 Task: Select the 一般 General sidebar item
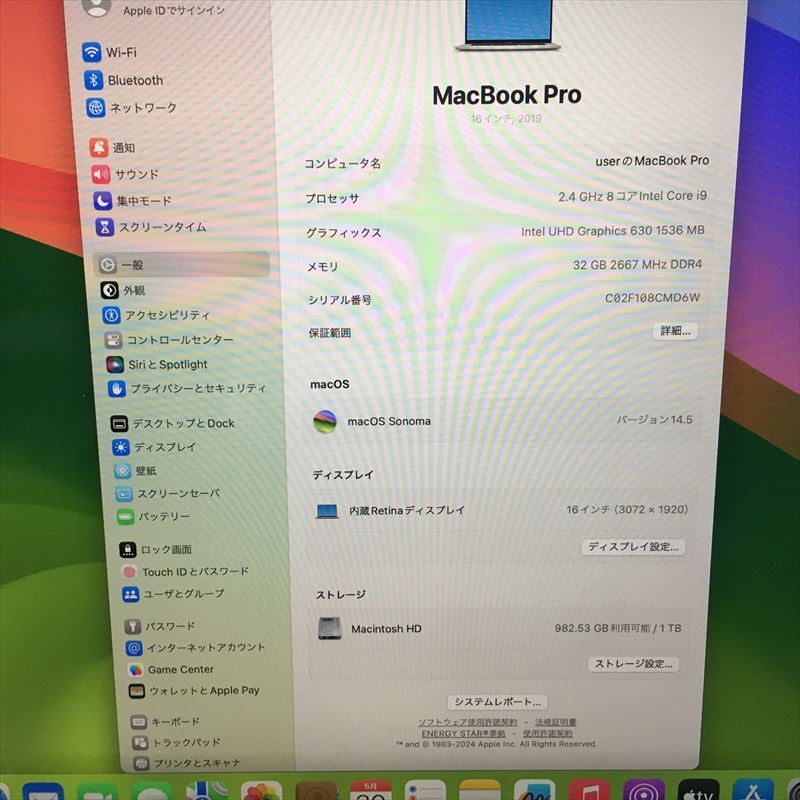click(x=182, y=265)
